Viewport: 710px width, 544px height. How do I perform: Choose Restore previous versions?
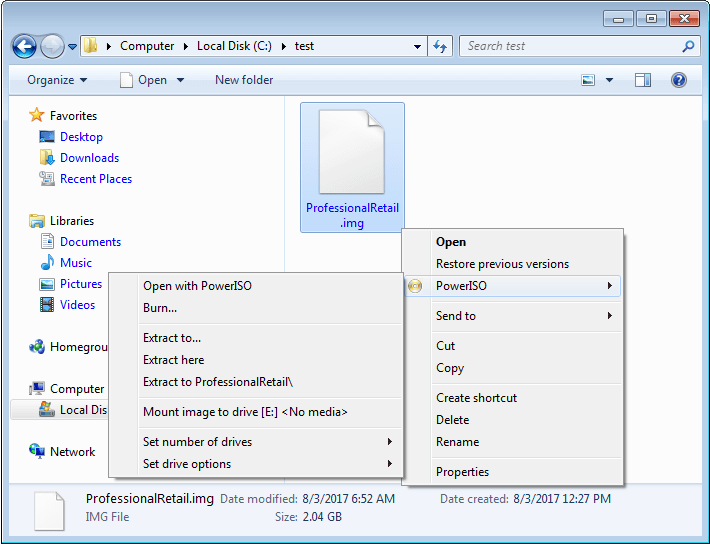click(x=513, y=264)
